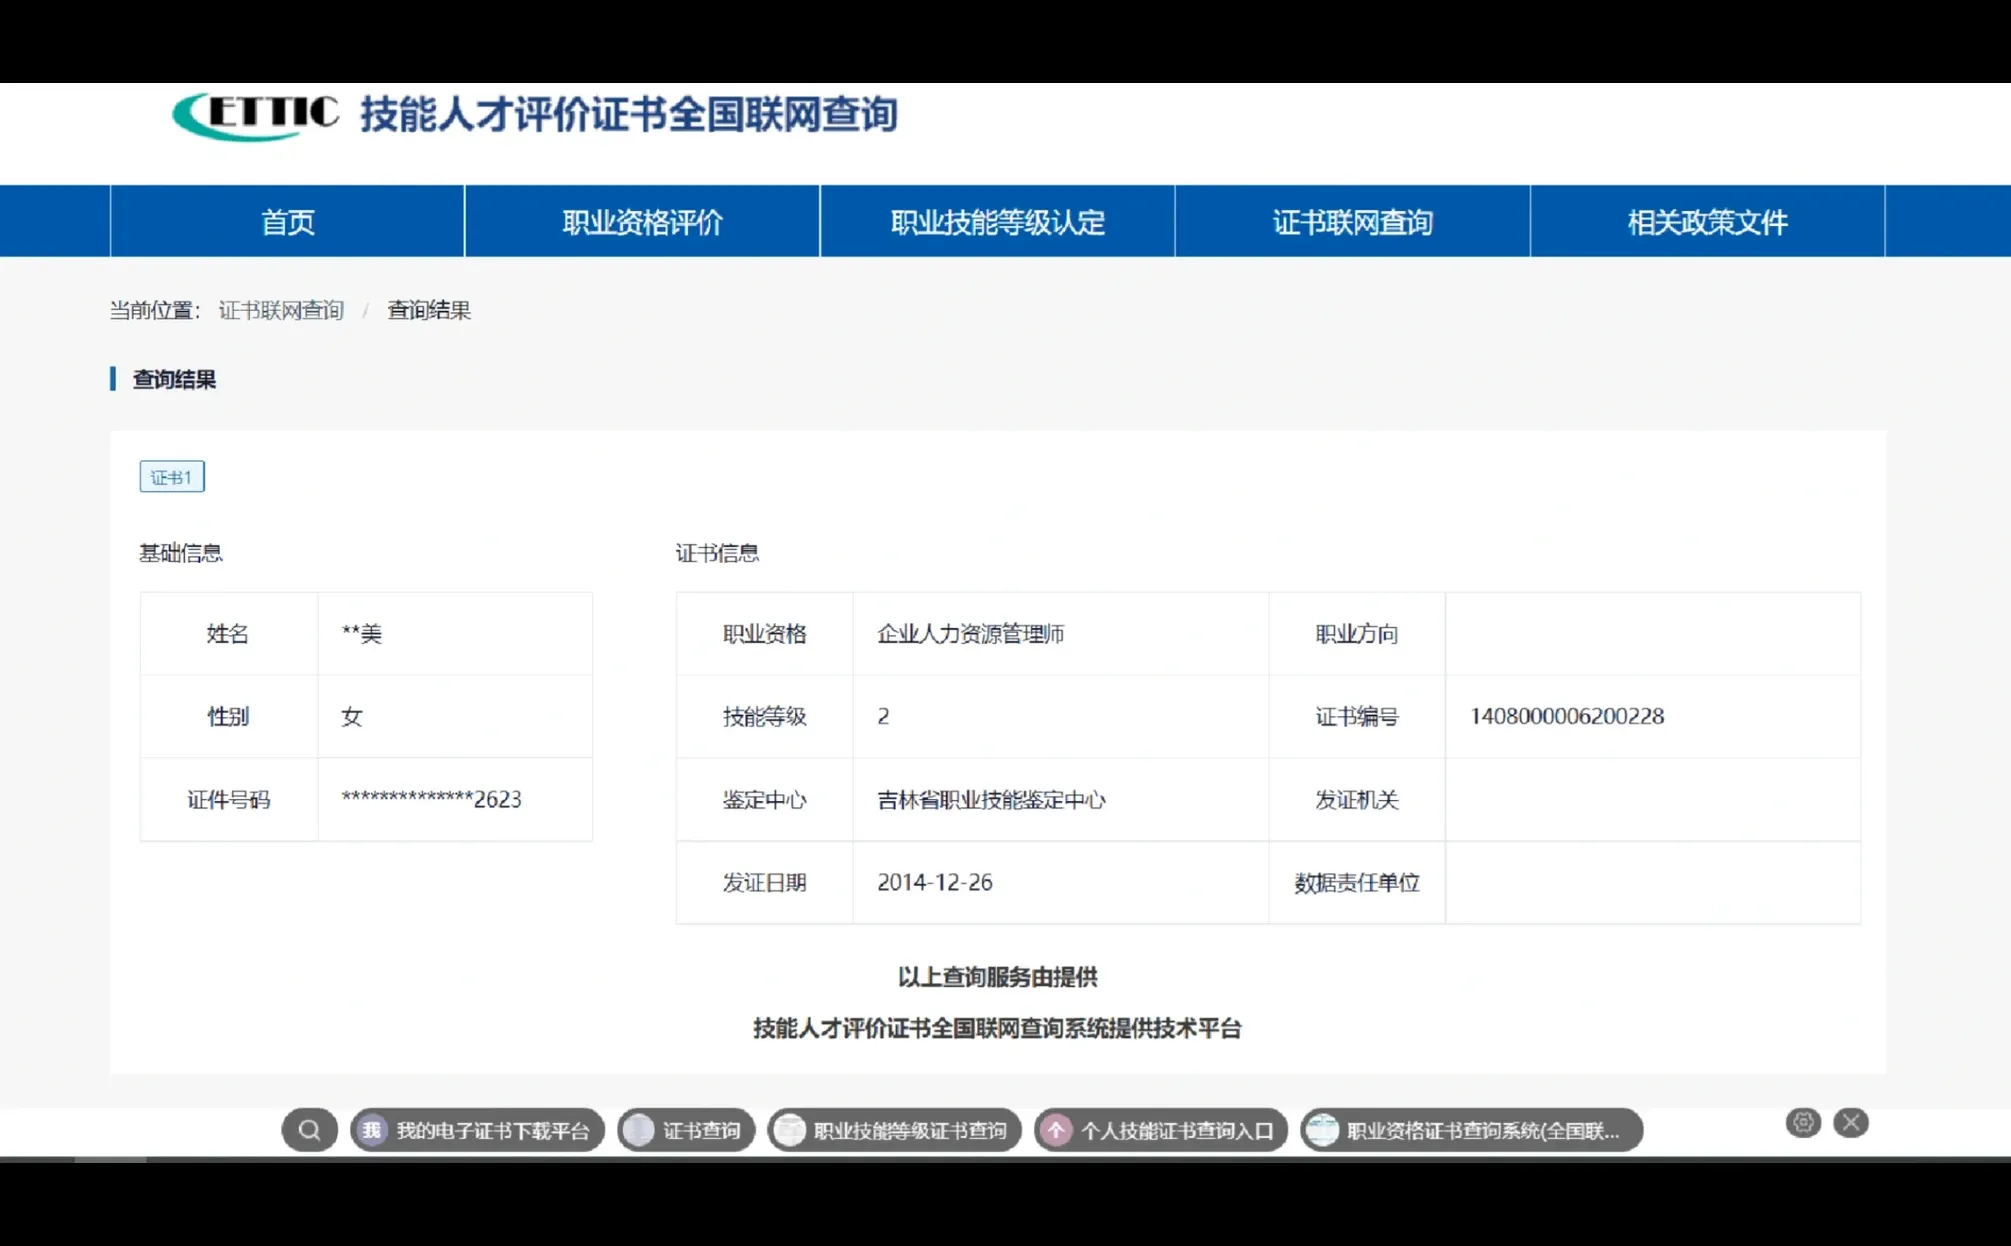
Task: Click the 发证日期 value 2014-12-26 cell
Action: [935, 882]
